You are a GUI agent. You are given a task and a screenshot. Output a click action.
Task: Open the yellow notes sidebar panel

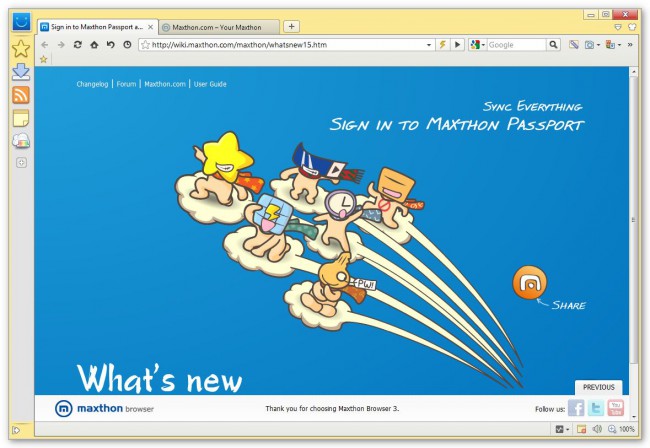[x=21, y=118]
